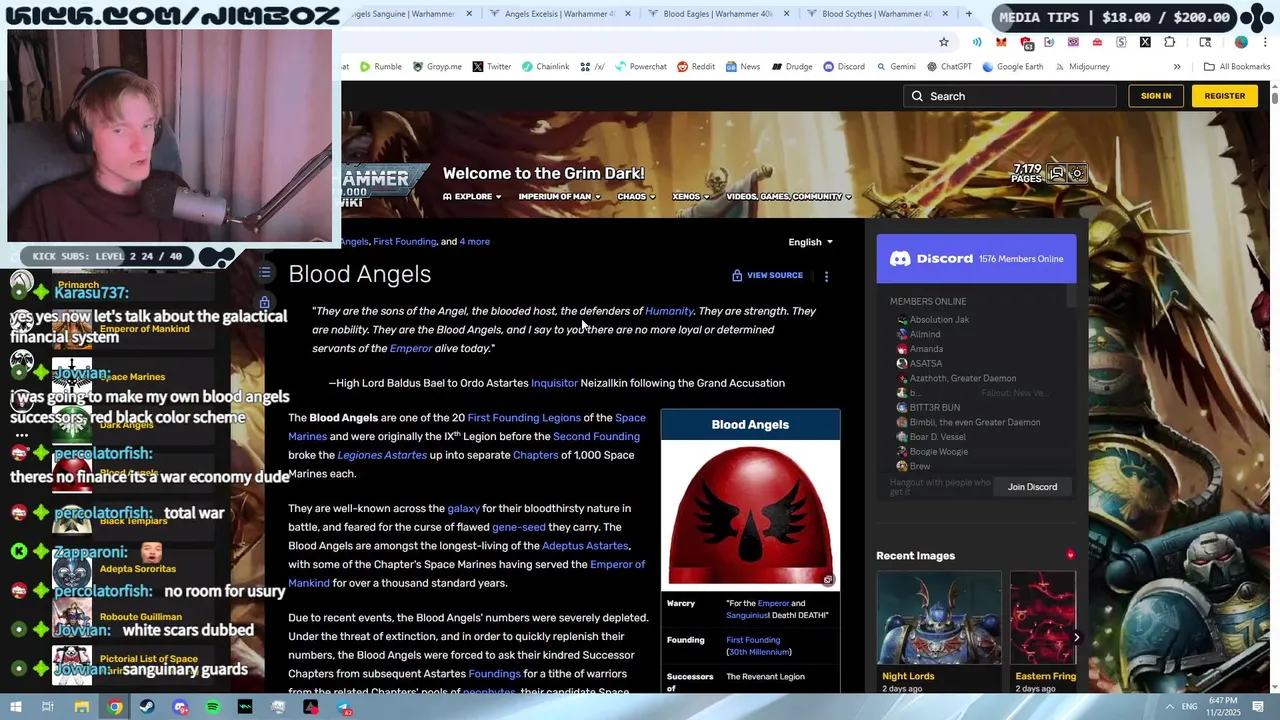Open the Chainlink bookmark
This screenshot has width=1280, height=720.
545,67
